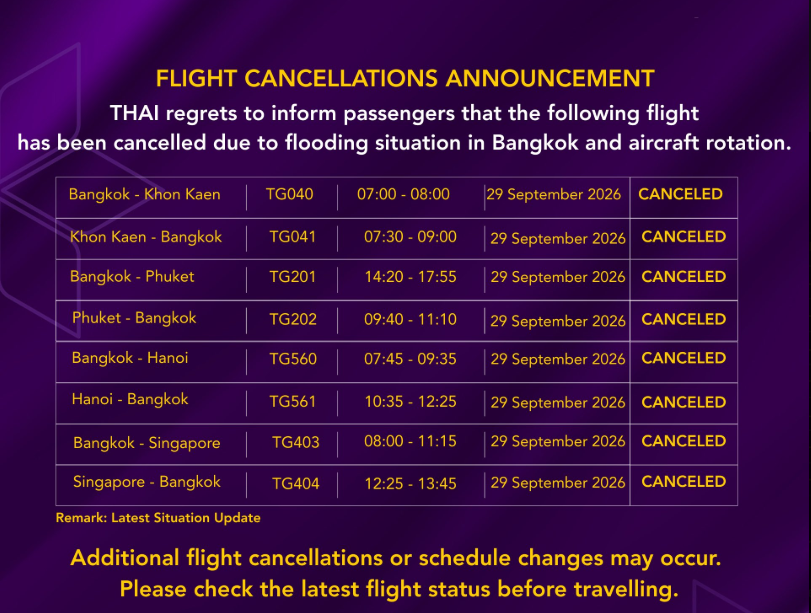The image size is (811, 613).
Task: Select the Singapore - Bangkok route
Action: point(147,482)
